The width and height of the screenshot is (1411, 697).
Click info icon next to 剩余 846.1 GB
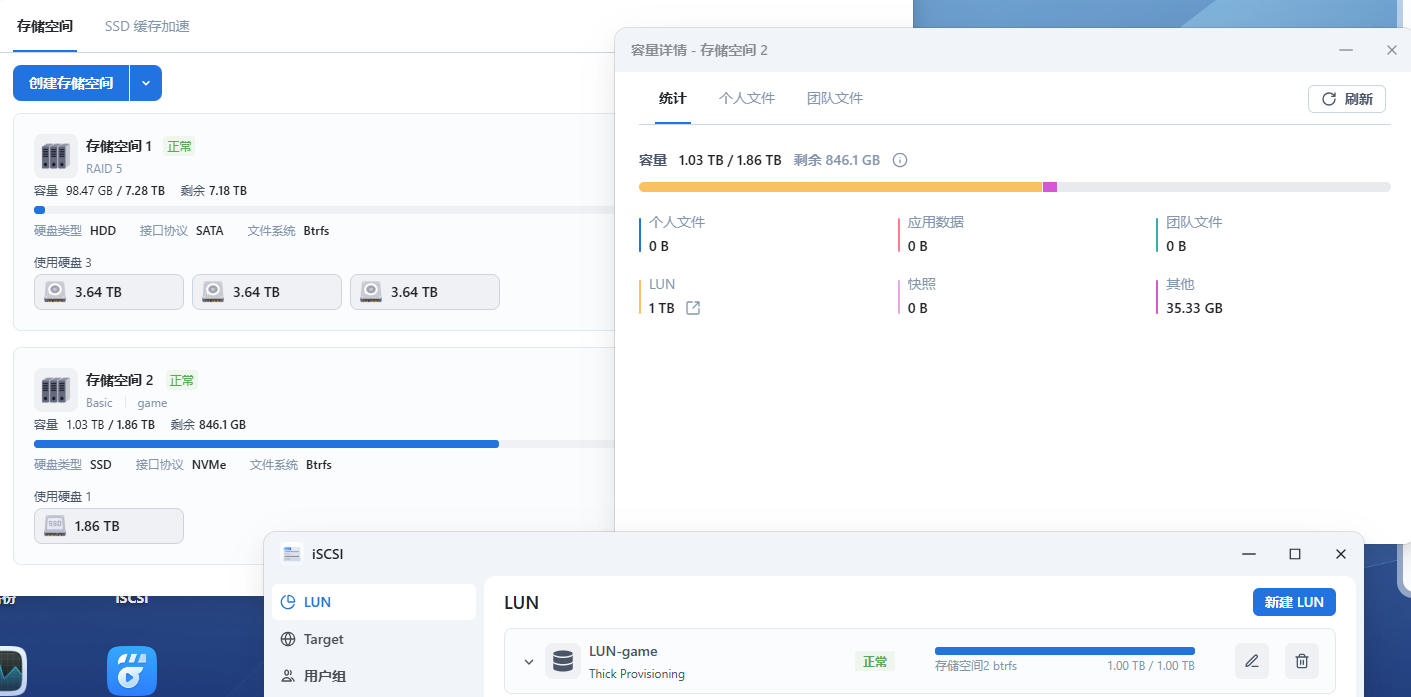900,160
